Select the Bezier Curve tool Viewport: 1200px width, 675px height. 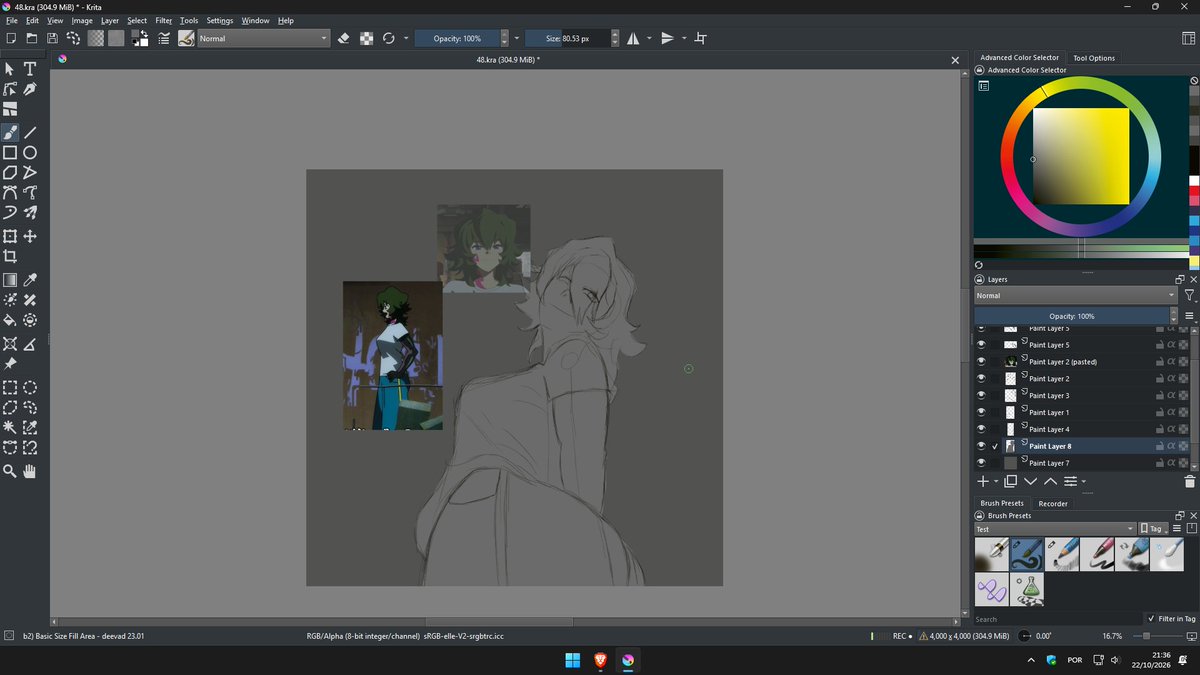click(10, 193)
